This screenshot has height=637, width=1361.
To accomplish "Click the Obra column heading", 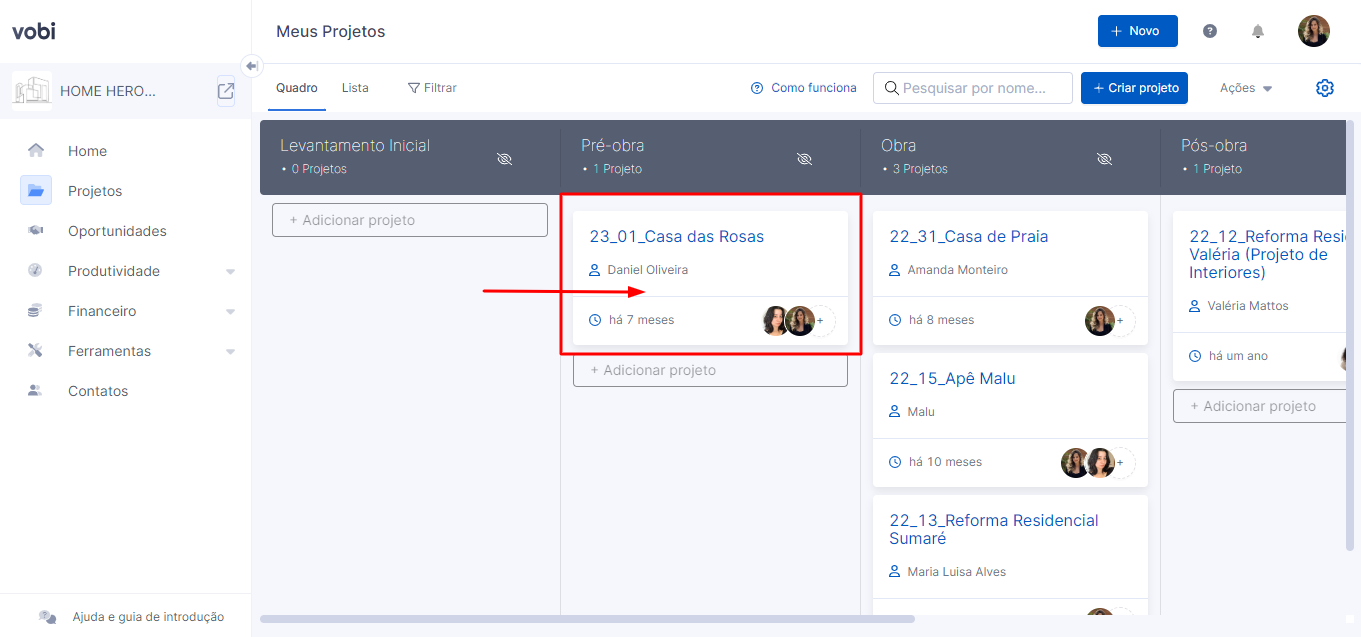I will coord(898,146).
